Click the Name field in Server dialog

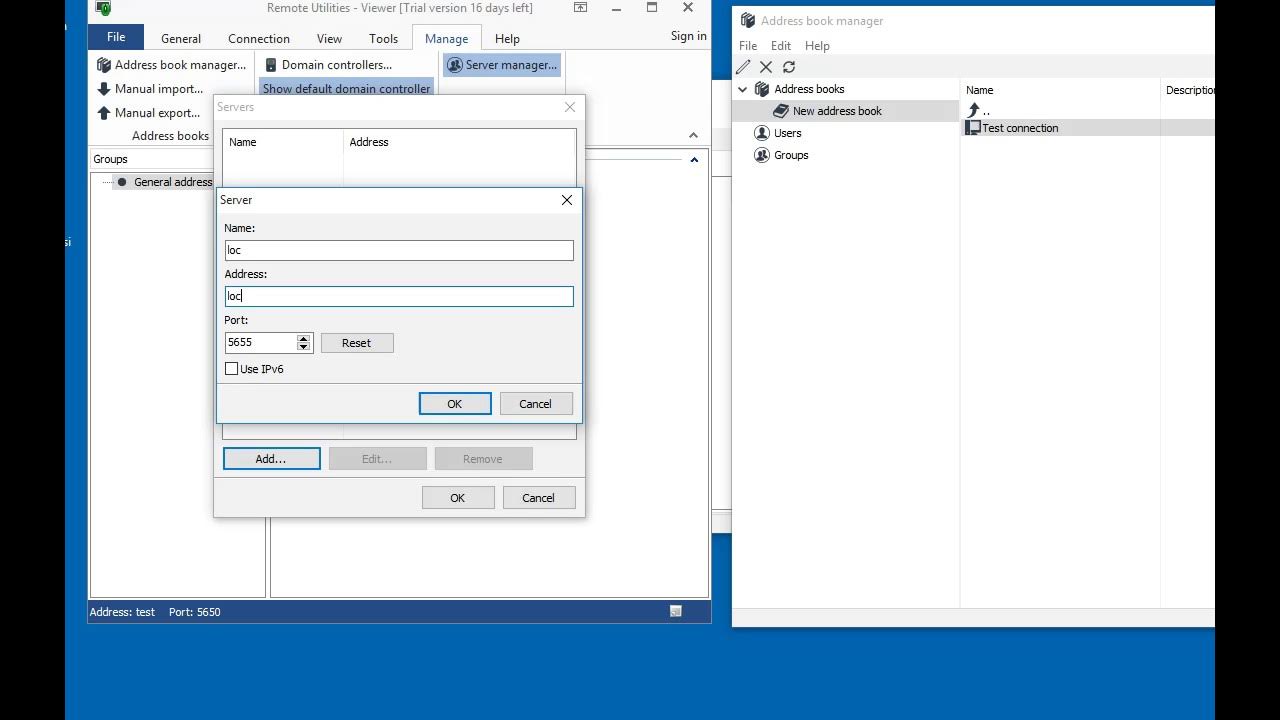399,250
